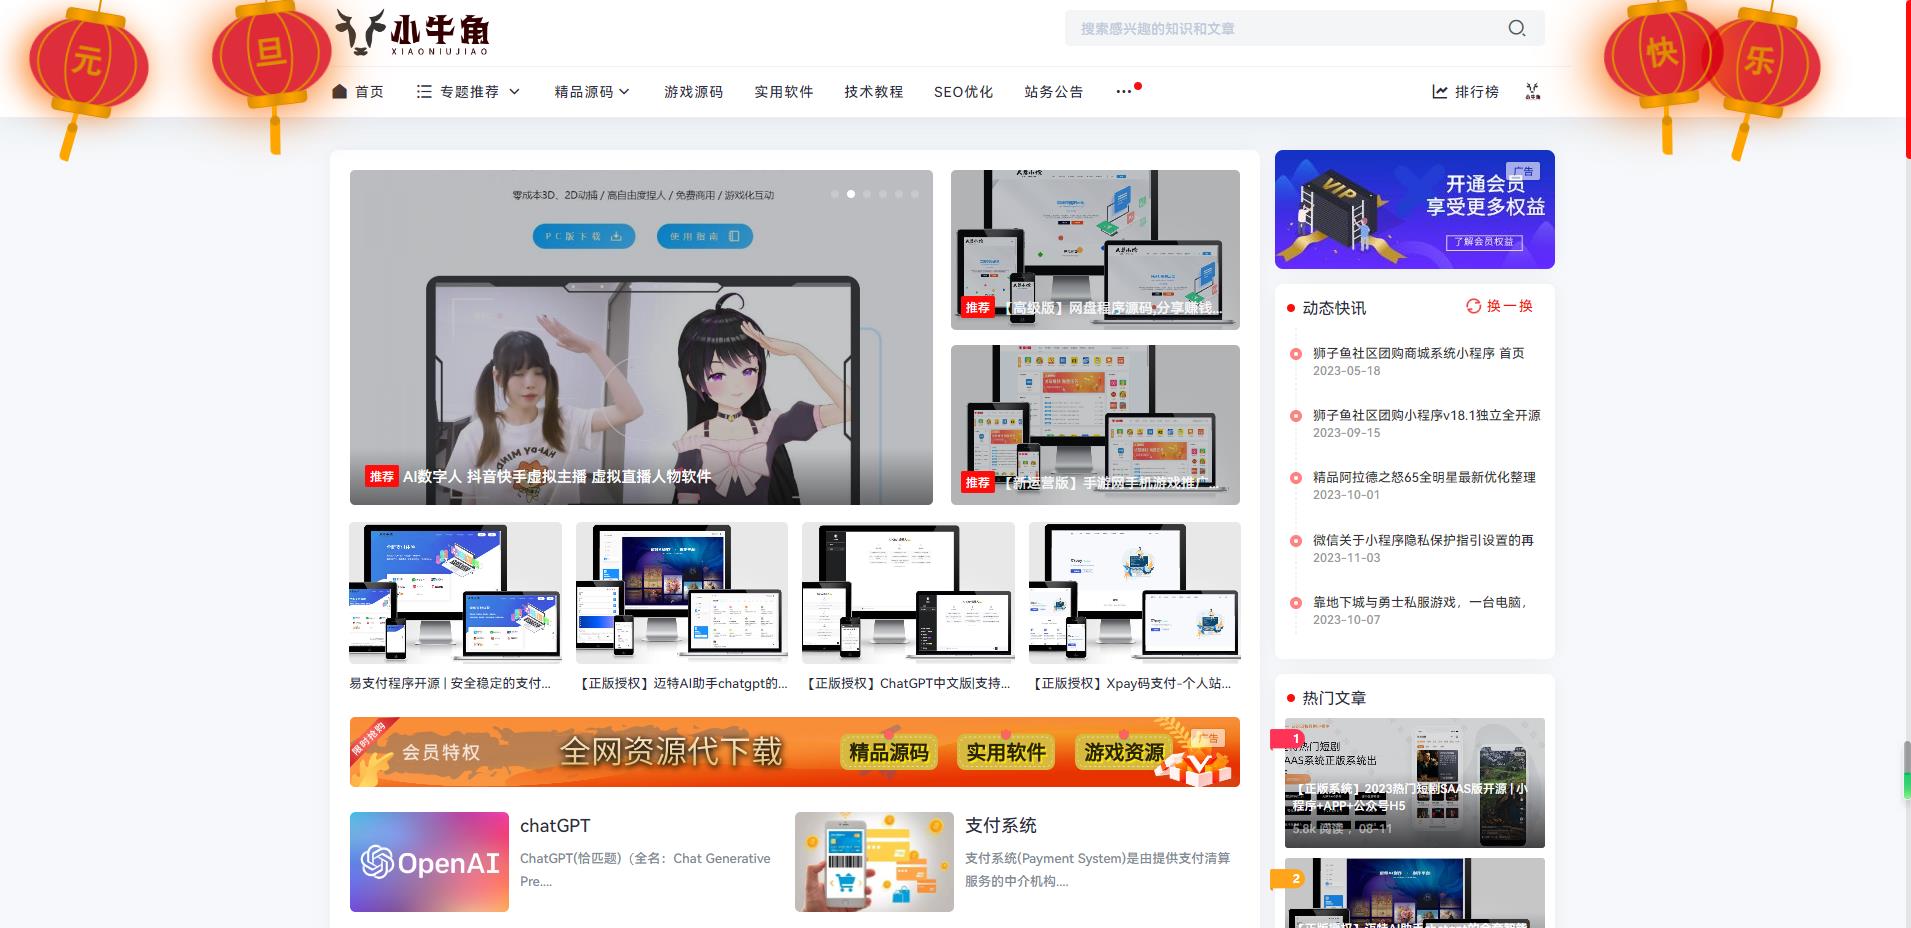This screenshot has width=1911, height=928.
Task: Select the last carousel indicator dot
Action: pos(915,194)
